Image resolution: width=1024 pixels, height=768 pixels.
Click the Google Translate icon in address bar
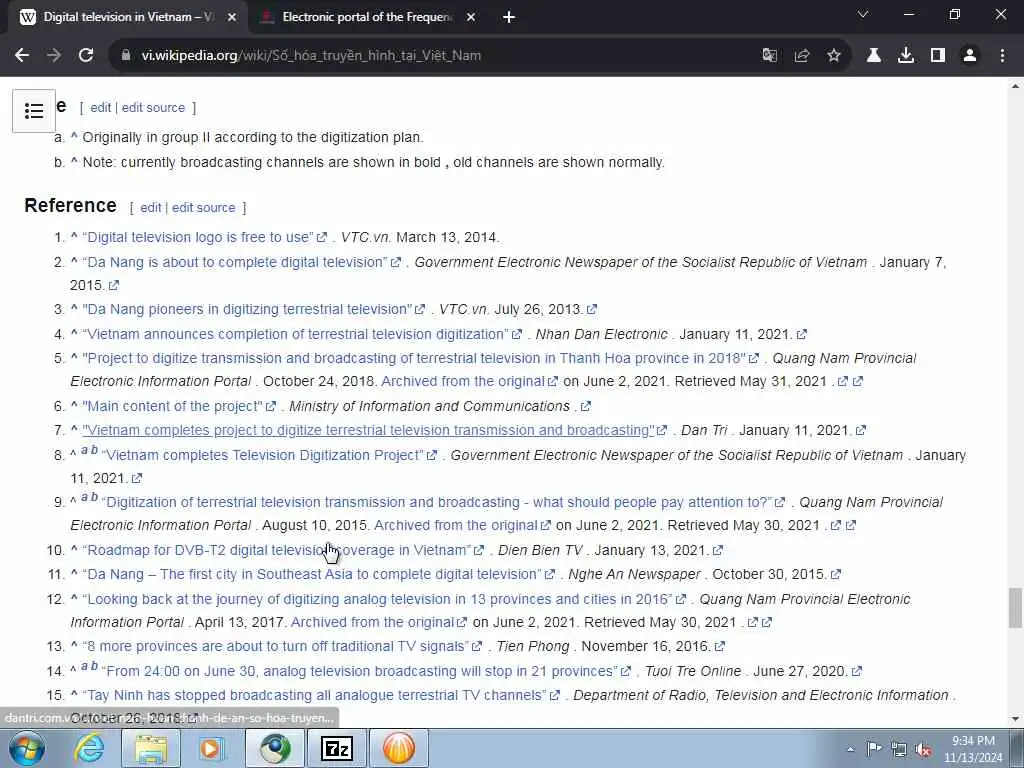pyautogui.click(x=770, y=56)
